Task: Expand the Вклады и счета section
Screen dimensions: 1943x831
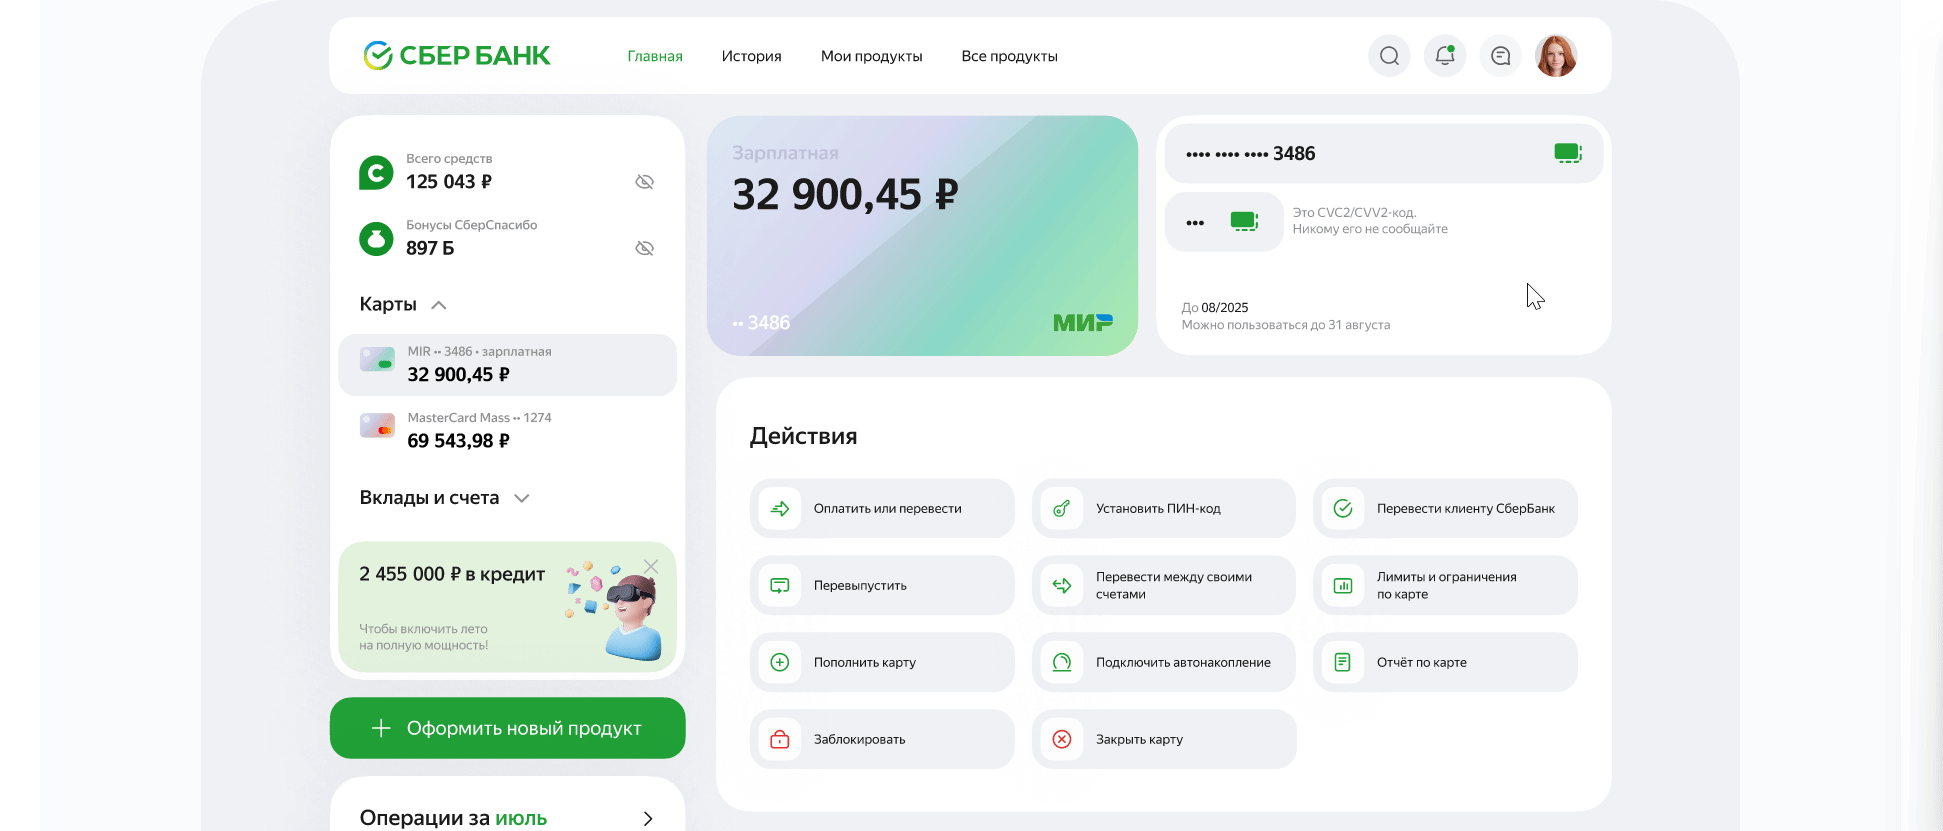Action: 522,498
